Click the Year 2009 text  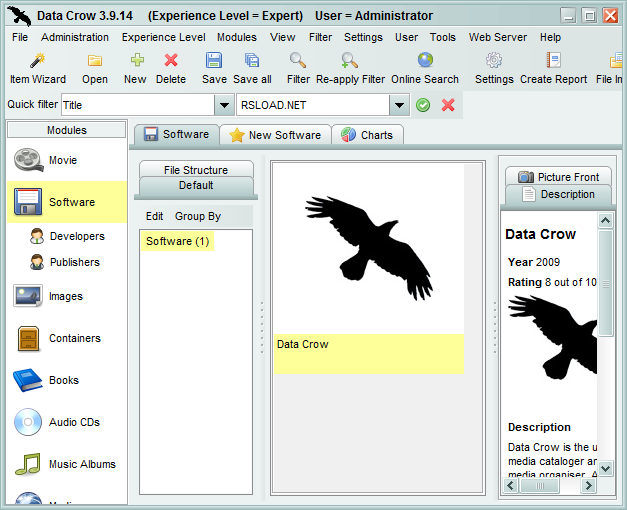(x=534, y=262)
